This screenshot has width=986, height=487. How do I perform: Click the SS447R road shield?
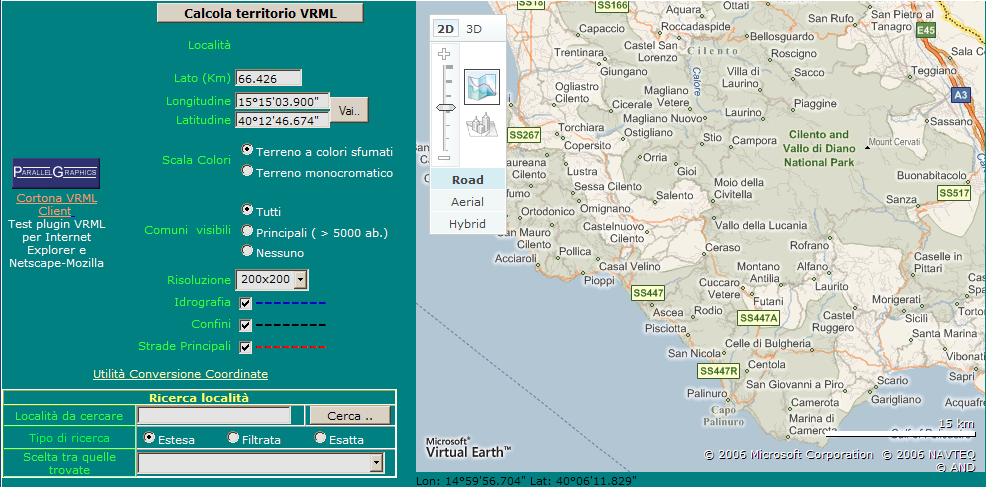[718, 371]
